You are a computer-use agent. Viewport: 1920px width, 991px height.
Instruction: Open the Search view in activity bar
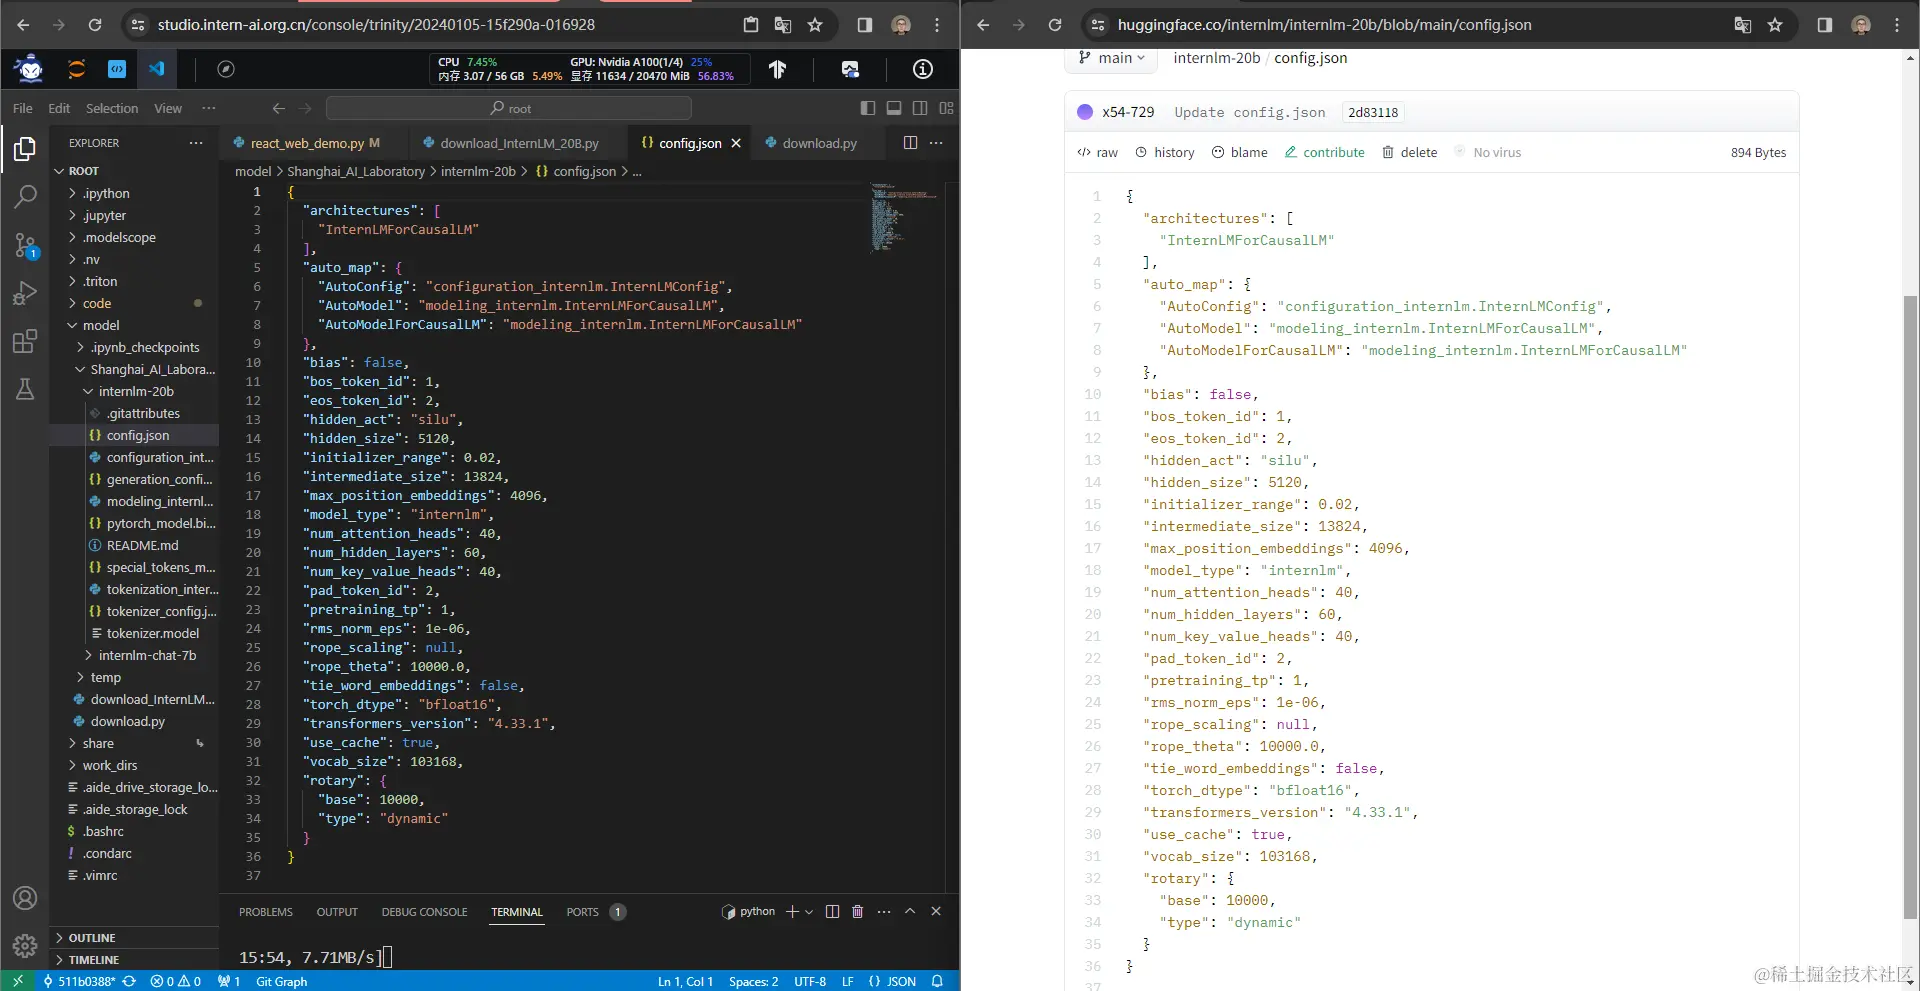click(25, 197)
